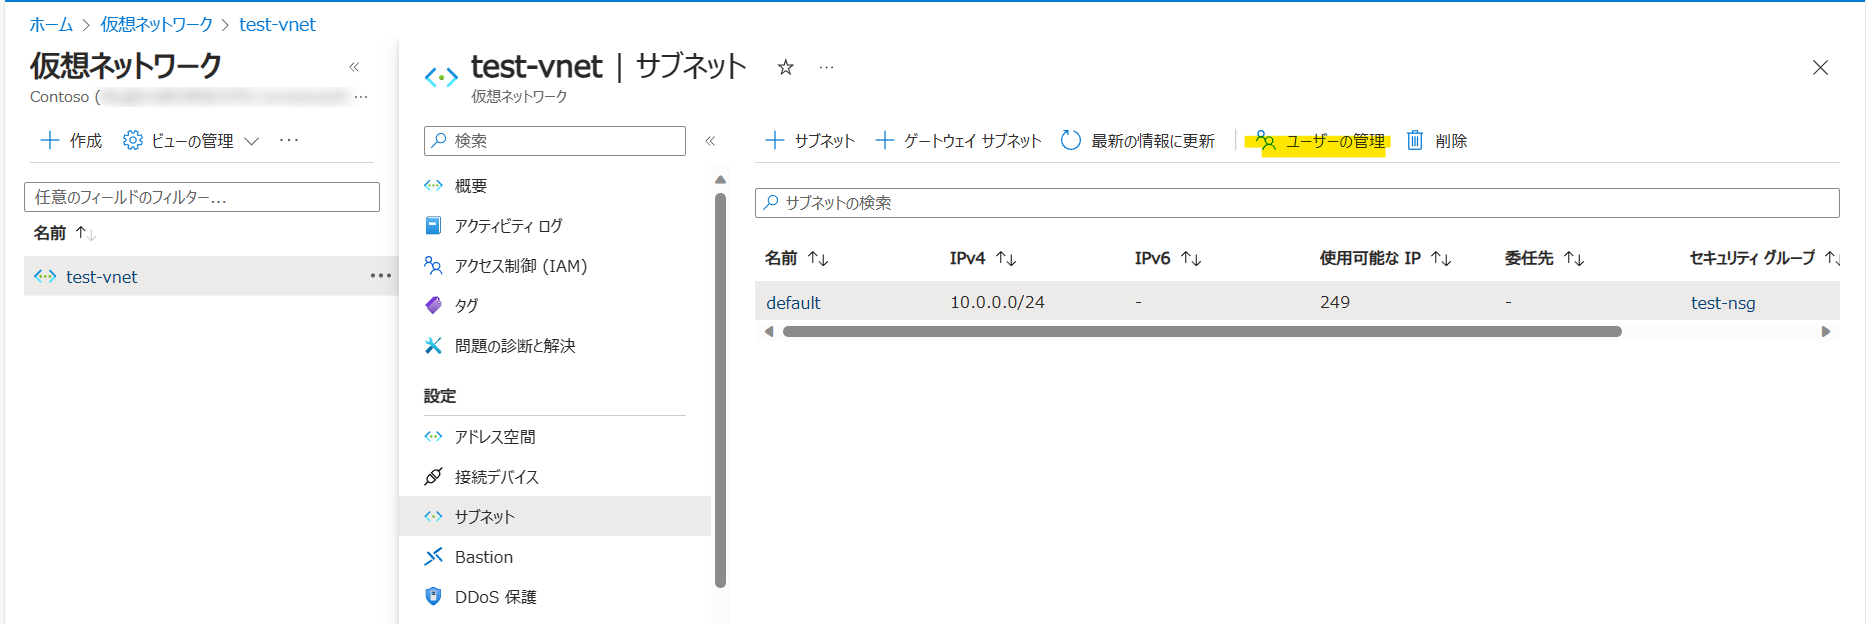Image resolution: width=1866 pixels, height=624 pixels.
Task: Close the test-vnet blade
Action: pos(1820,68)
